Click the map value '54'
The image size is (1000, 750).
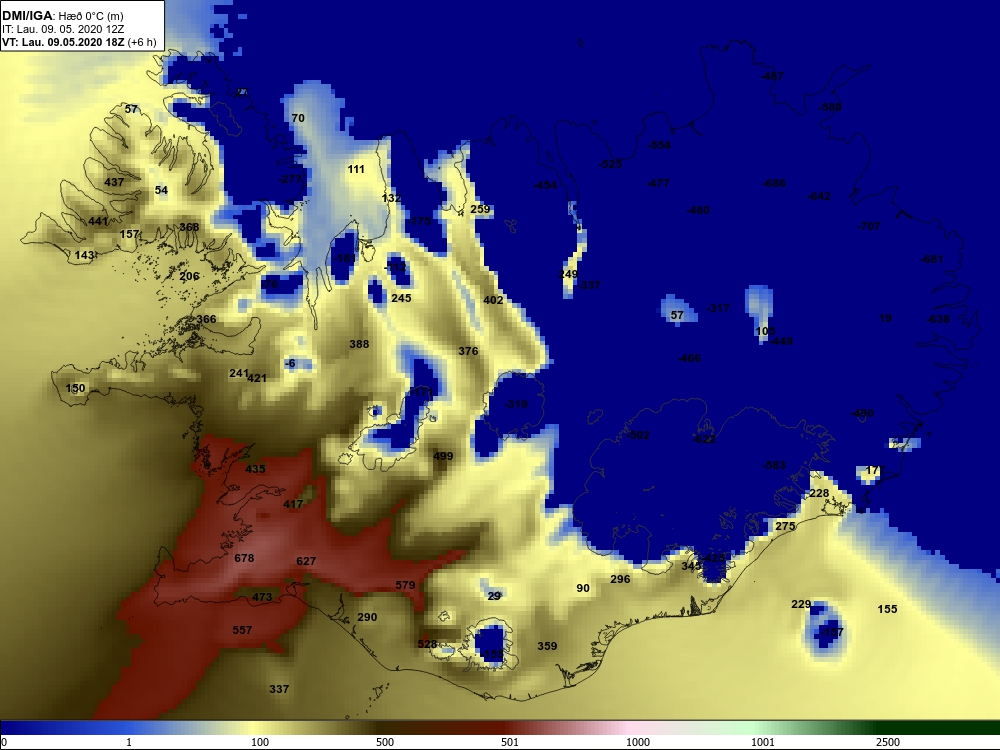pos(161,190)
